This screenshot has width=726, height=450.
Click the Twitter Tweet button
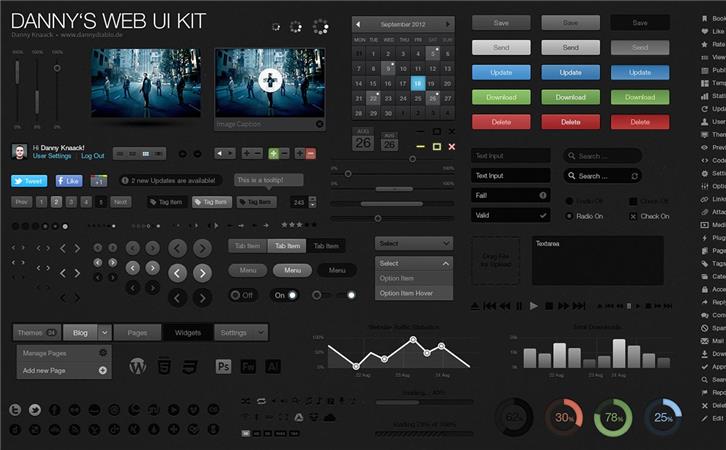[29, 181]
